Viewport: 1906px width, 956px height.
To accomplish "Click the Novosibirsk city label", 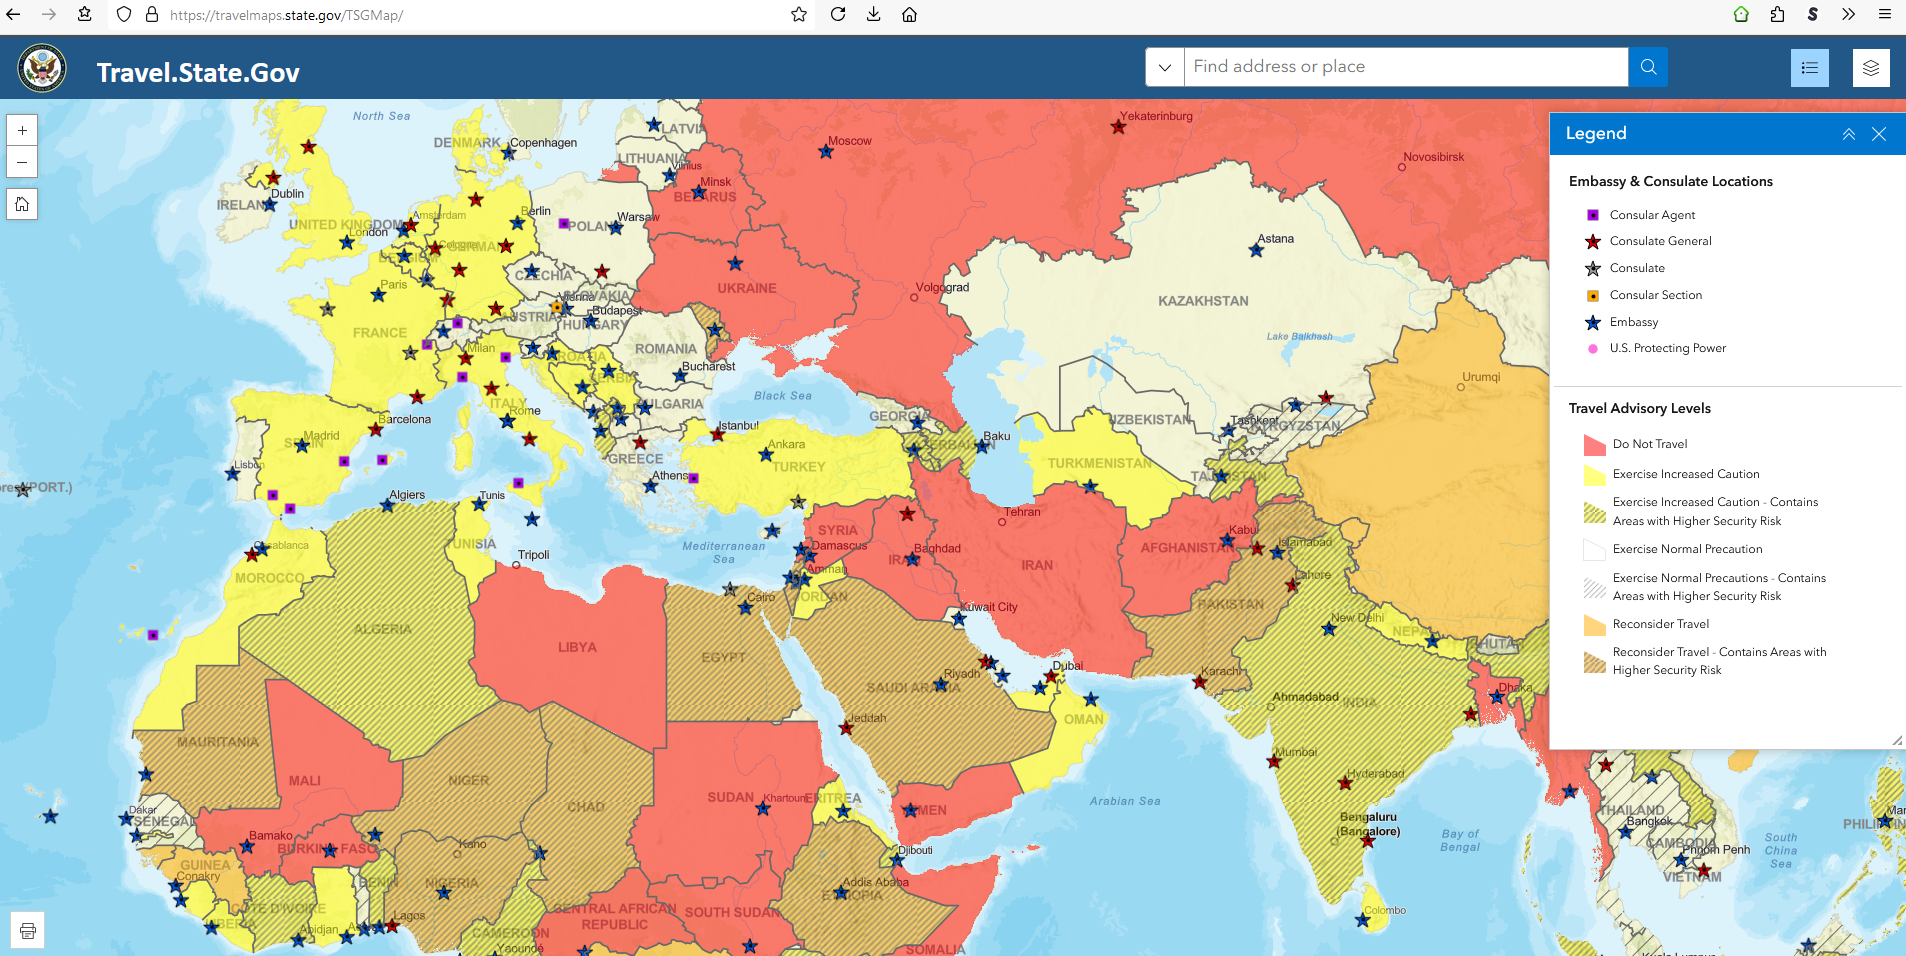I will (1434, 157).
